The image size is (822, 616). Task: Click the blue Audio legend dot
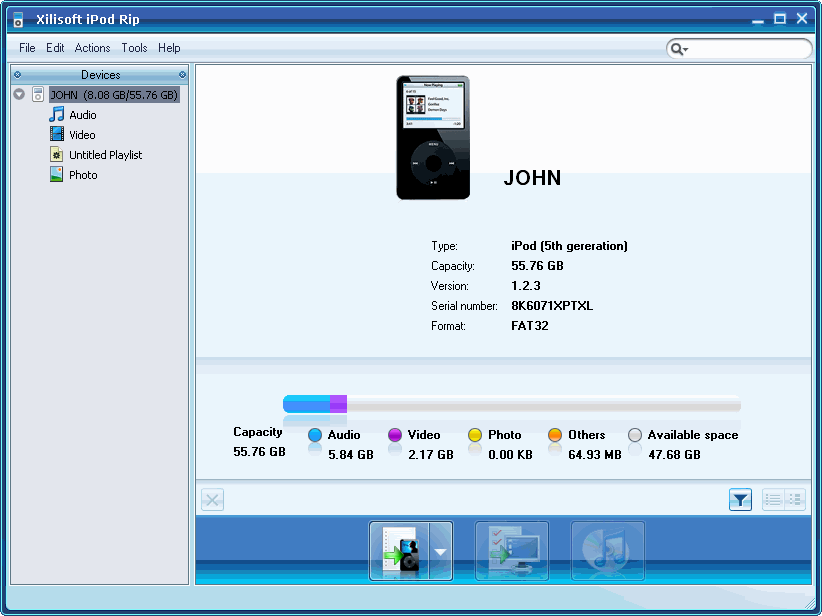click(315, 435)
